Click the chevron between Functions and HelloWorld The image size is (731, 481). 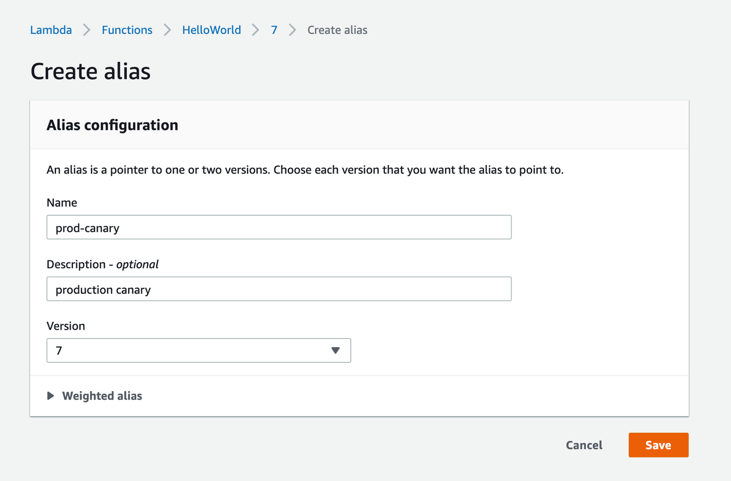click(x=167, y=30)
